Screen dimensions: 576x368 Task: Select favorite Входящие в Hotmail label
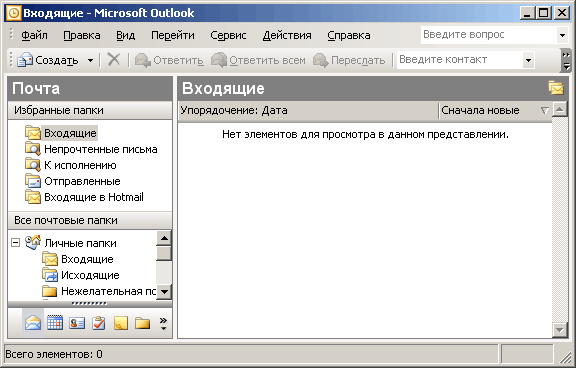(x=94, y=197)
